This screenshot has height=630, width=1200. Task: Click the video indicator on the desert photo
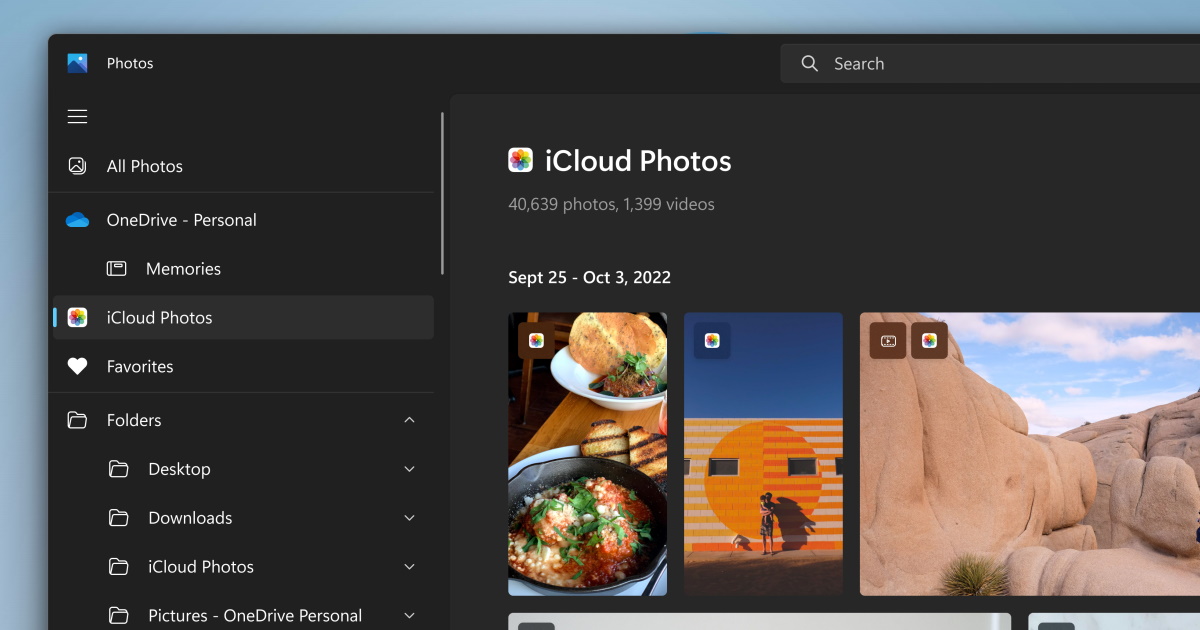coord(888,340)
